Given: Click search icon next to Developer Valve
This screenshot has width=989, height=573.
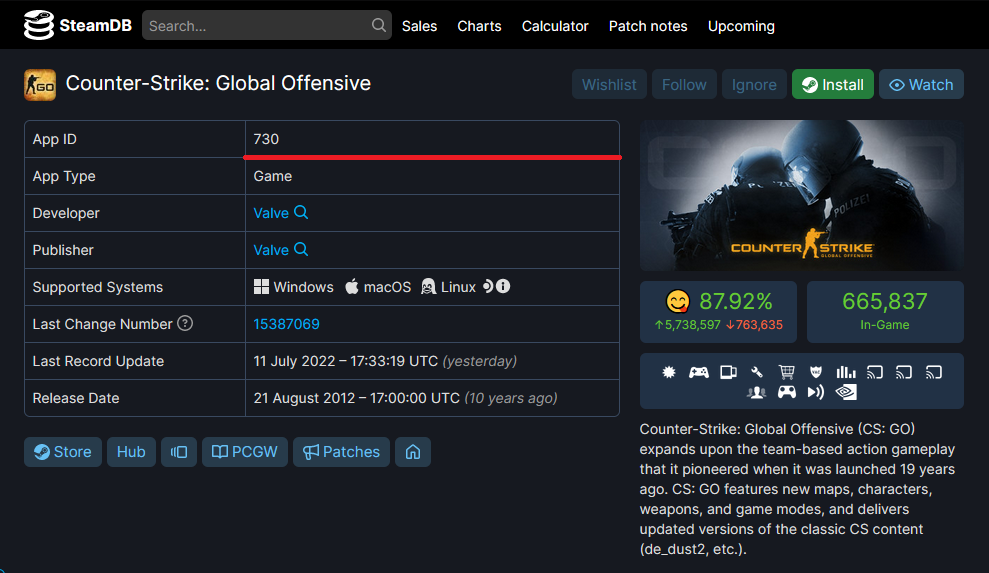Looking at the screenshot, I should (301, 213).
